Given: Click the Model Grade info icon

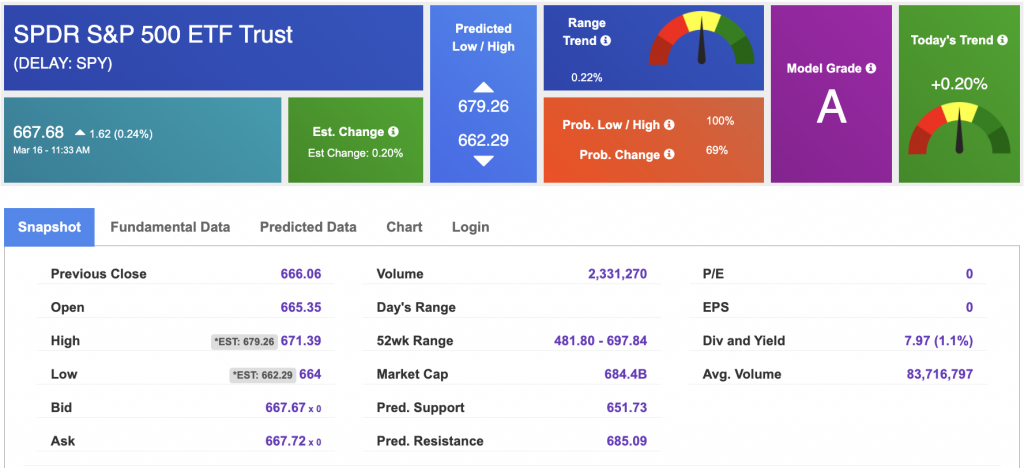Looking at the screenshot, I should tap(870, 68).
